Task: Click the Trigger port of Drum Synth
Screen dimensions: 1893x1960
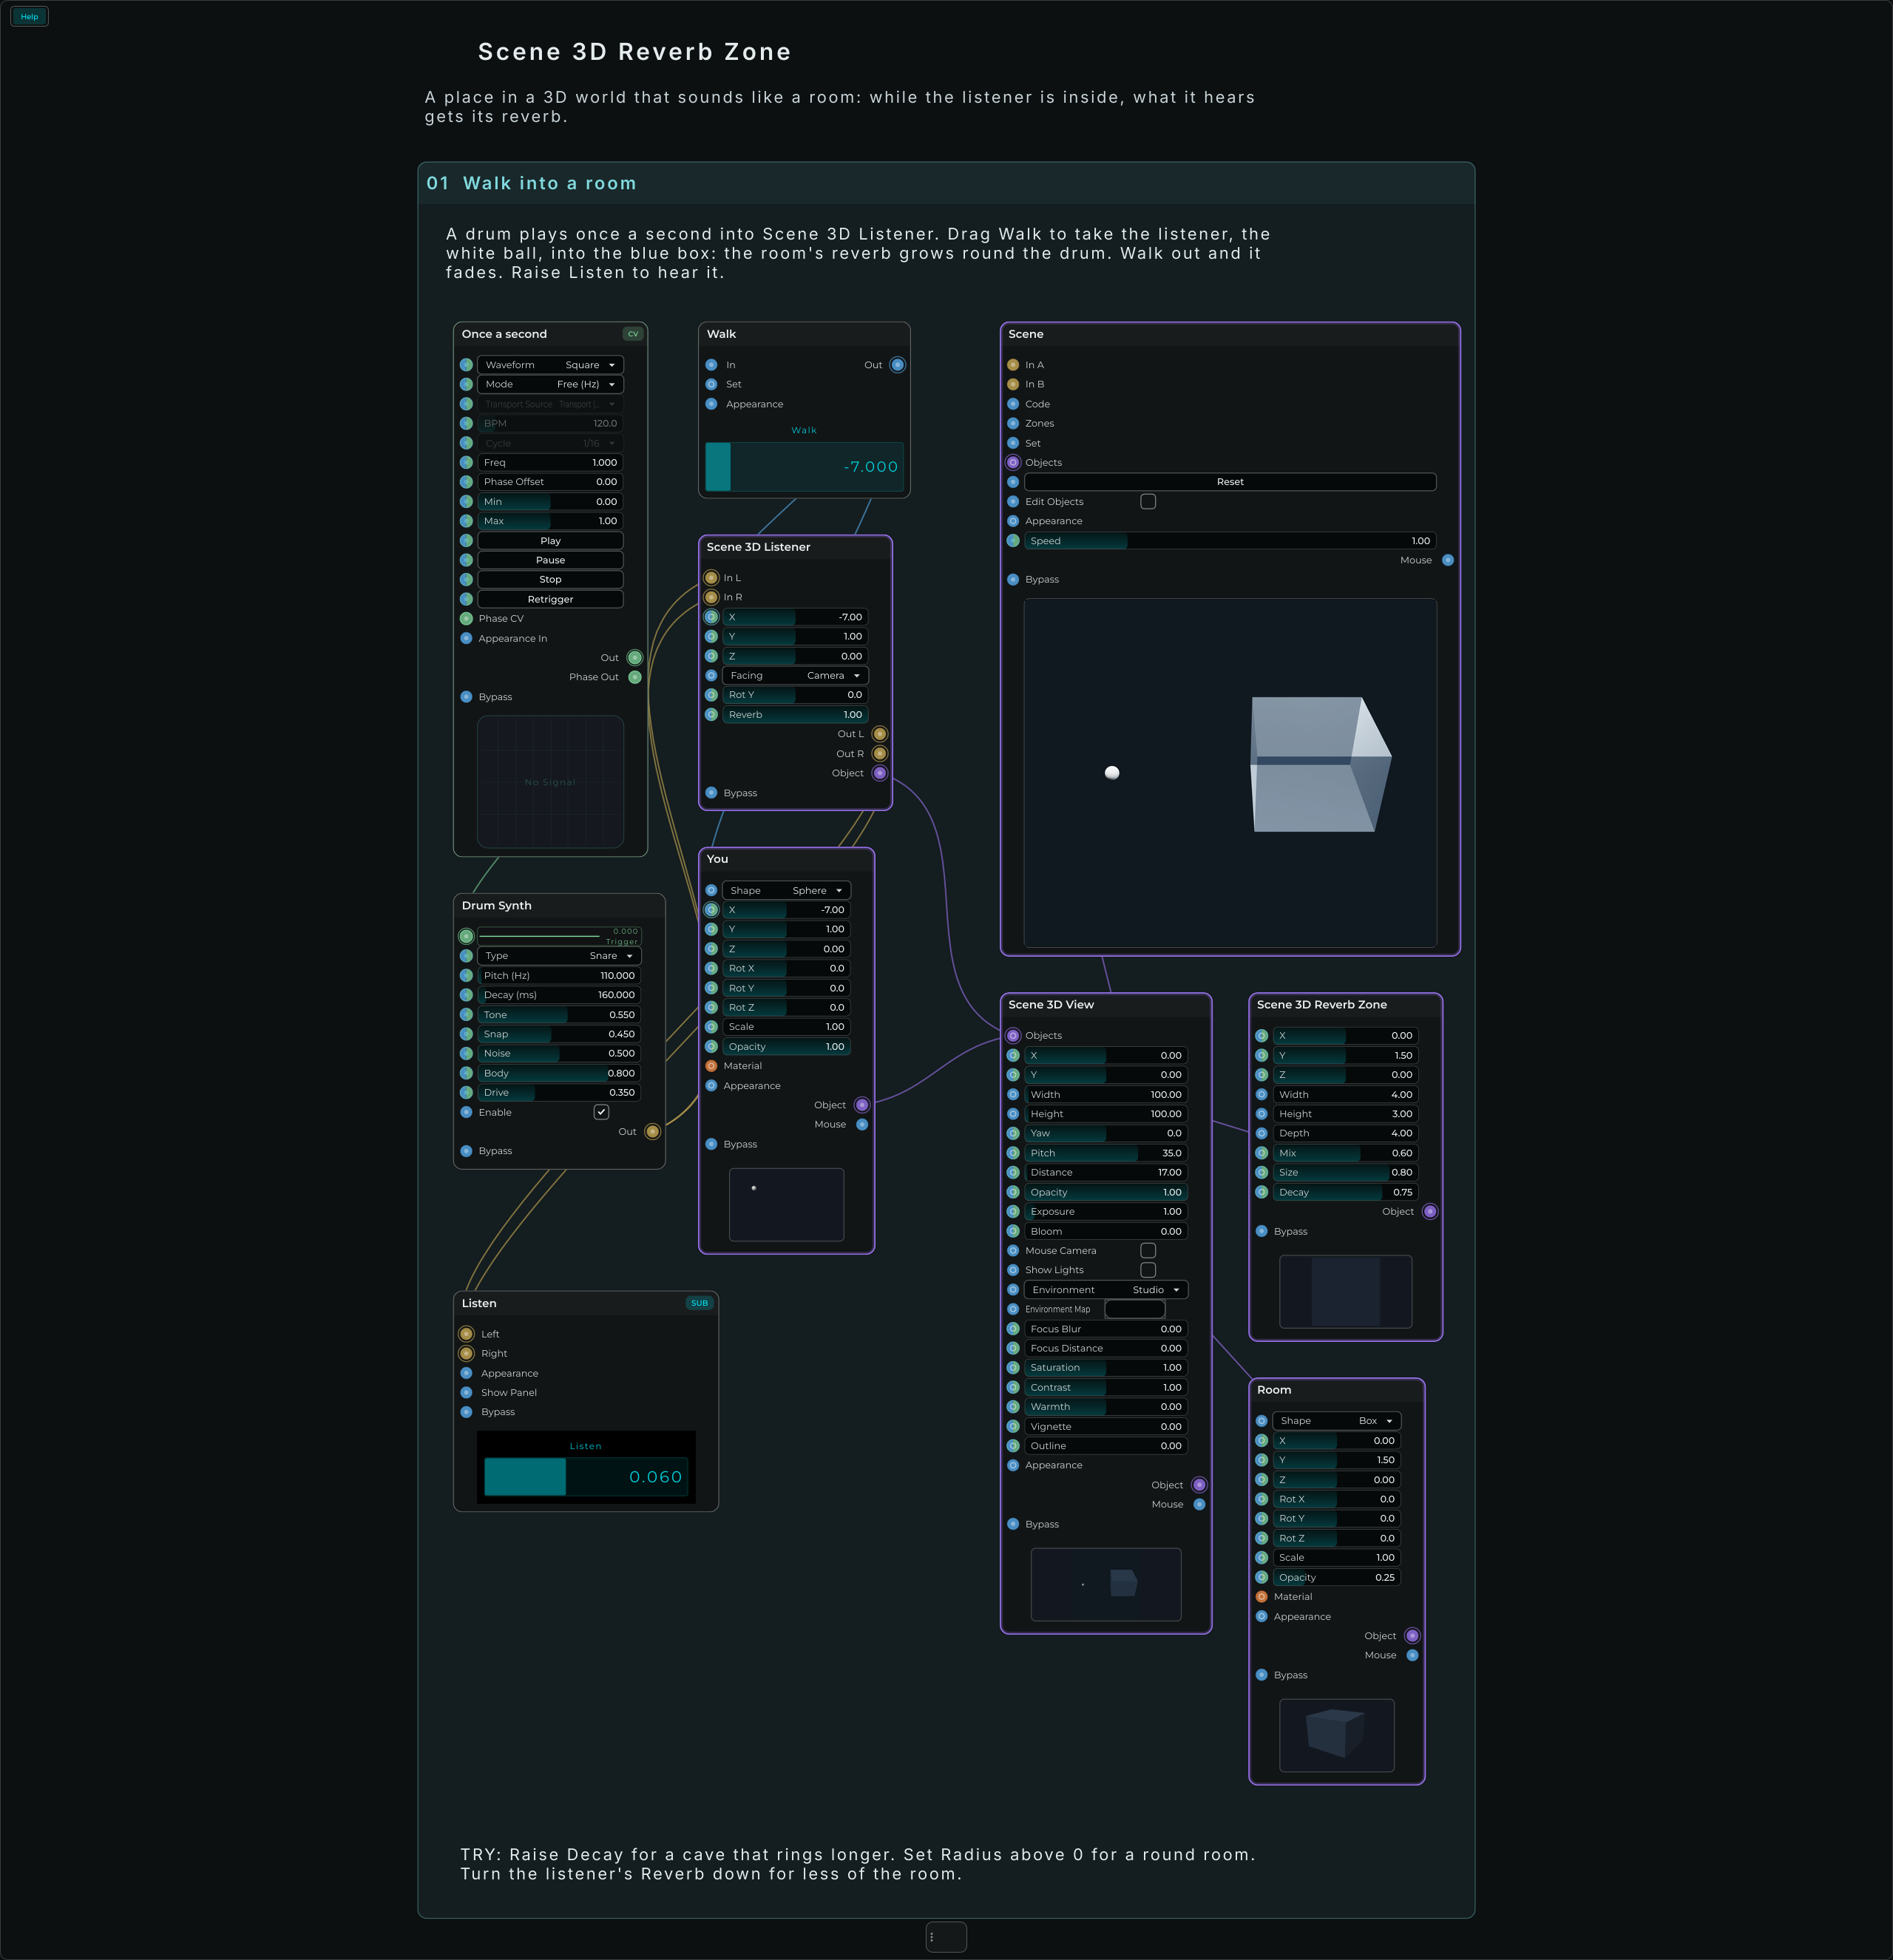Action: pyautogui.click(x=466, y=937)
